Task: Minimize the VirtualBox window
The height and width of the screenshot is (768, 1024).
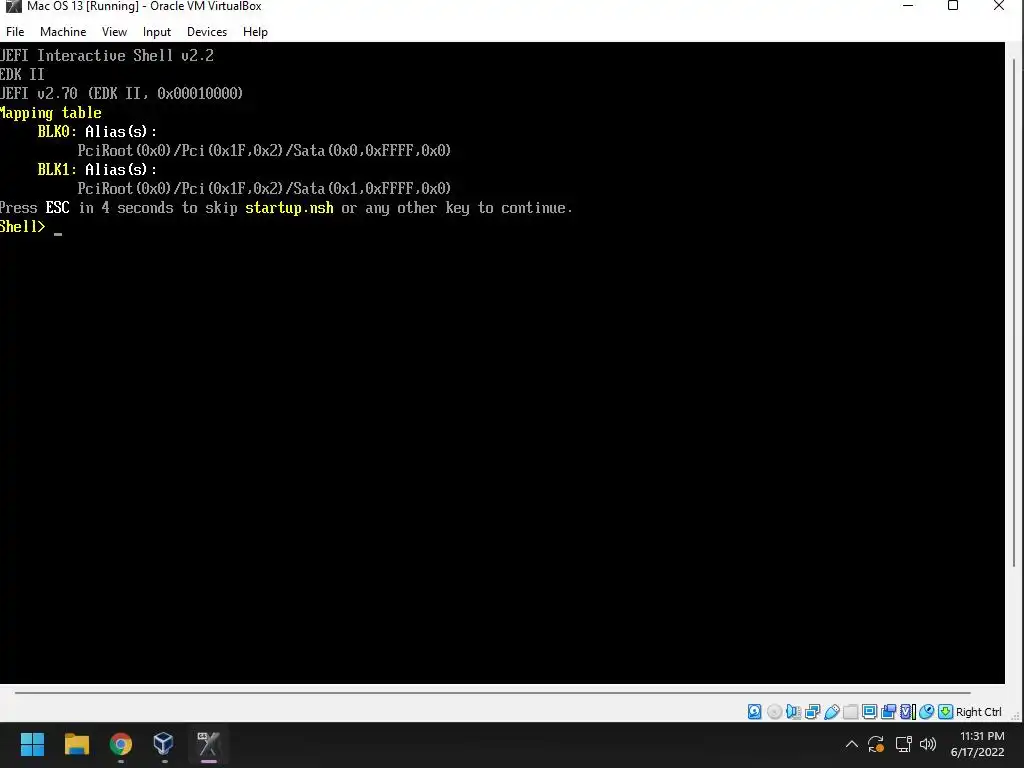Action: point(908,7)
